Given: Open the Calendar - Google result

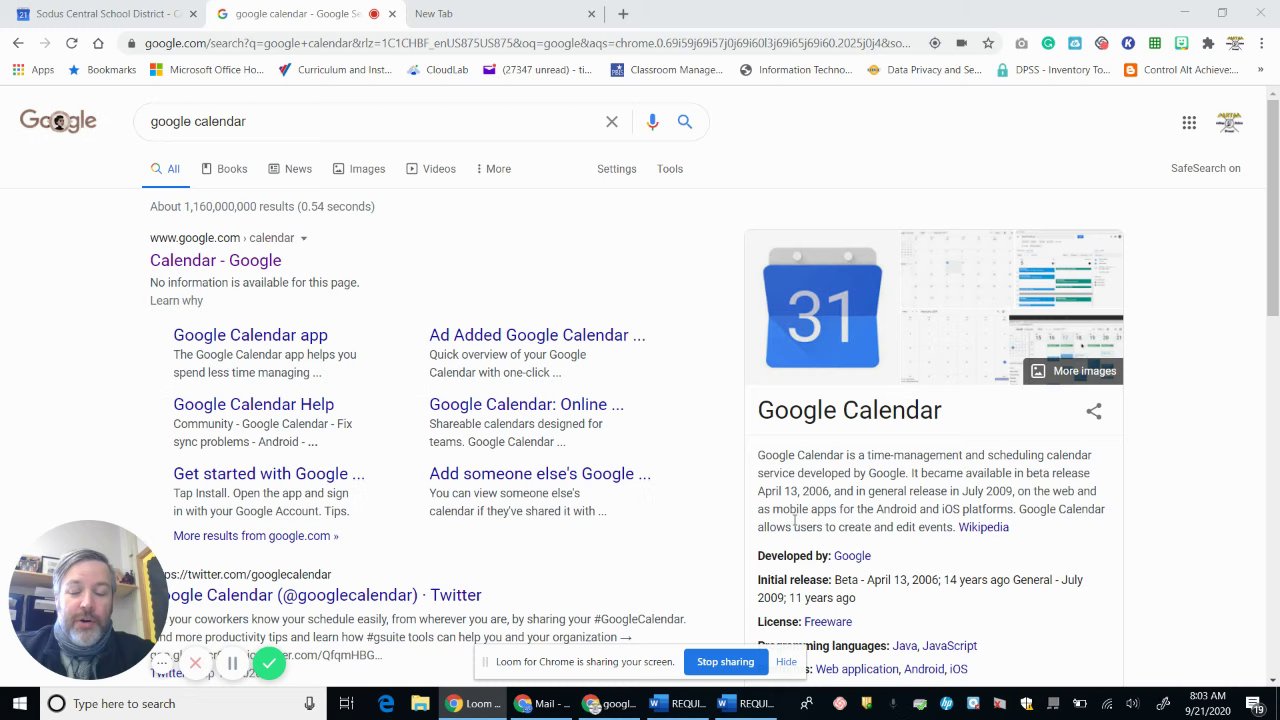Looking at the screenshot, I should [216, 260].
